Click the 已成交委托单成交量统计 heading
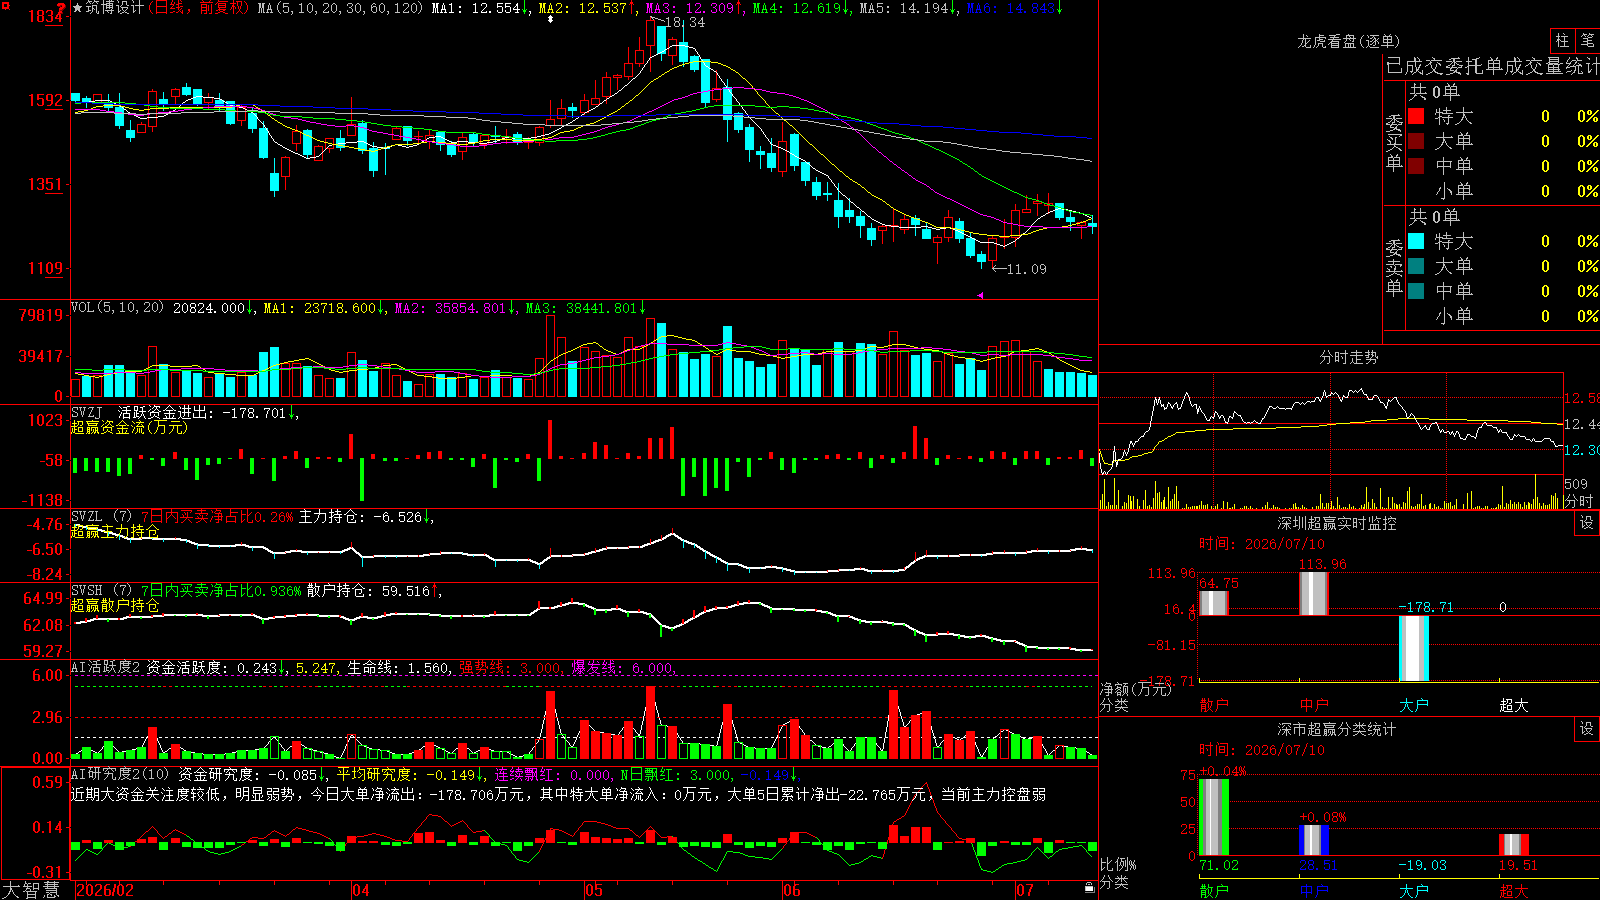Image resolution: width=1600 pixels, height=900 pixels. coord(1492,66)
